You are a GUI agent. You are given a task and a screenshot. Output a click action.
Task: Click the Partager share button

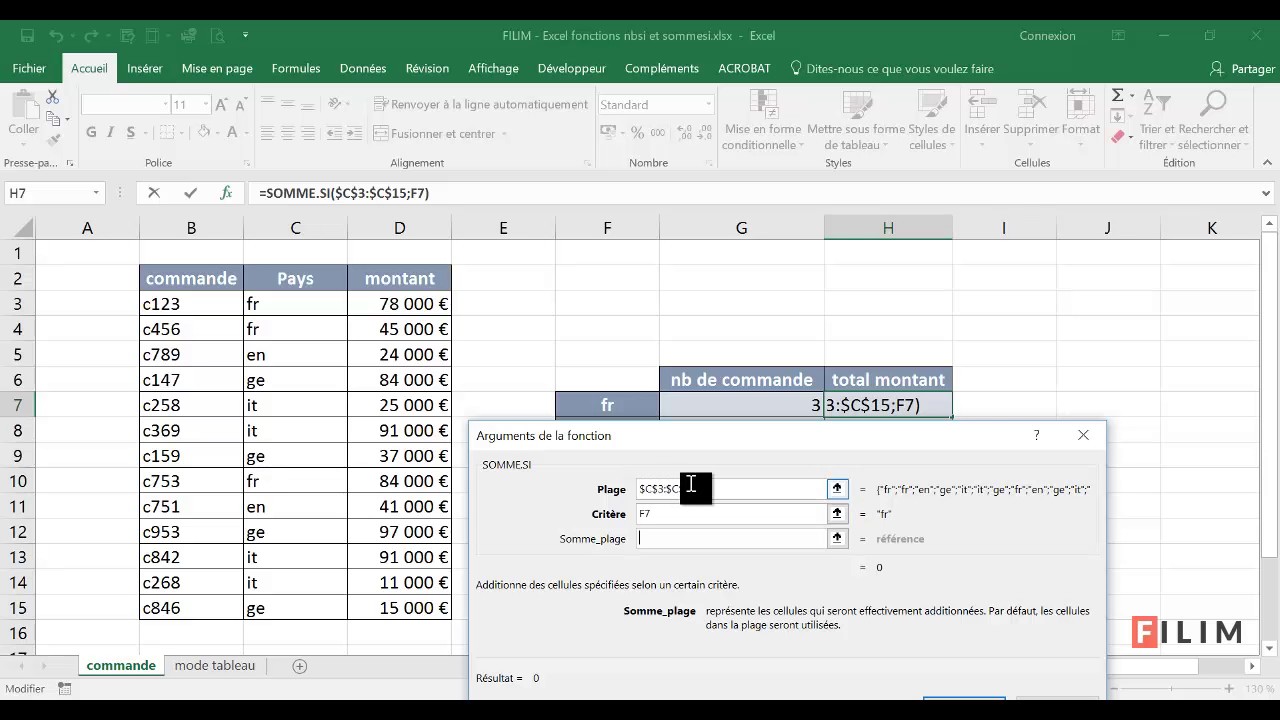coord(1243,69)
